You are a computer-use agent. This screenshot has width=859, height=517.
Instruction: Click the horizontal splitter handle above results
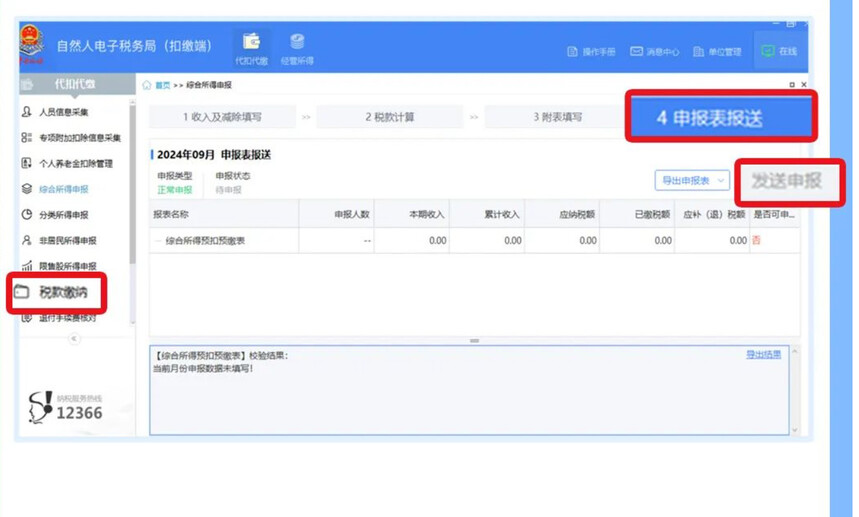pos(474,341)
